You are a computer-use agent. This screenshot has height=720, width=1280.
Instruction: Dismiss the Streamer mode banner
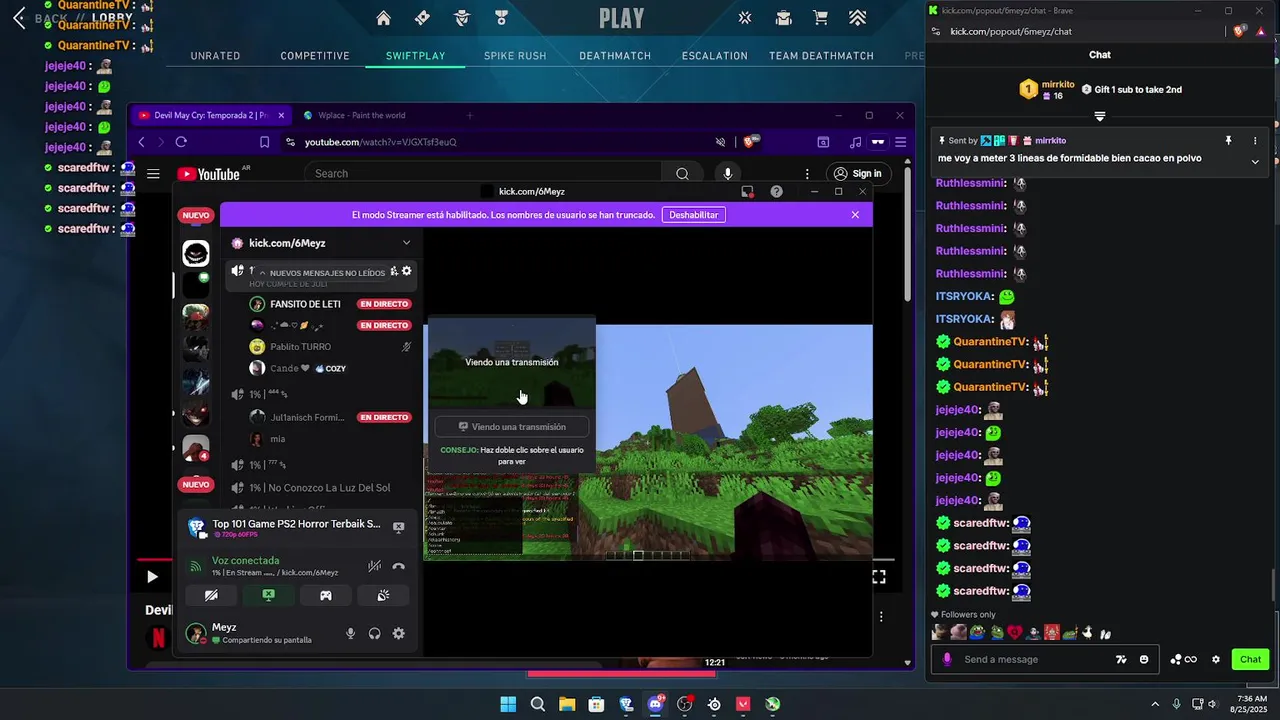point(855,214)
